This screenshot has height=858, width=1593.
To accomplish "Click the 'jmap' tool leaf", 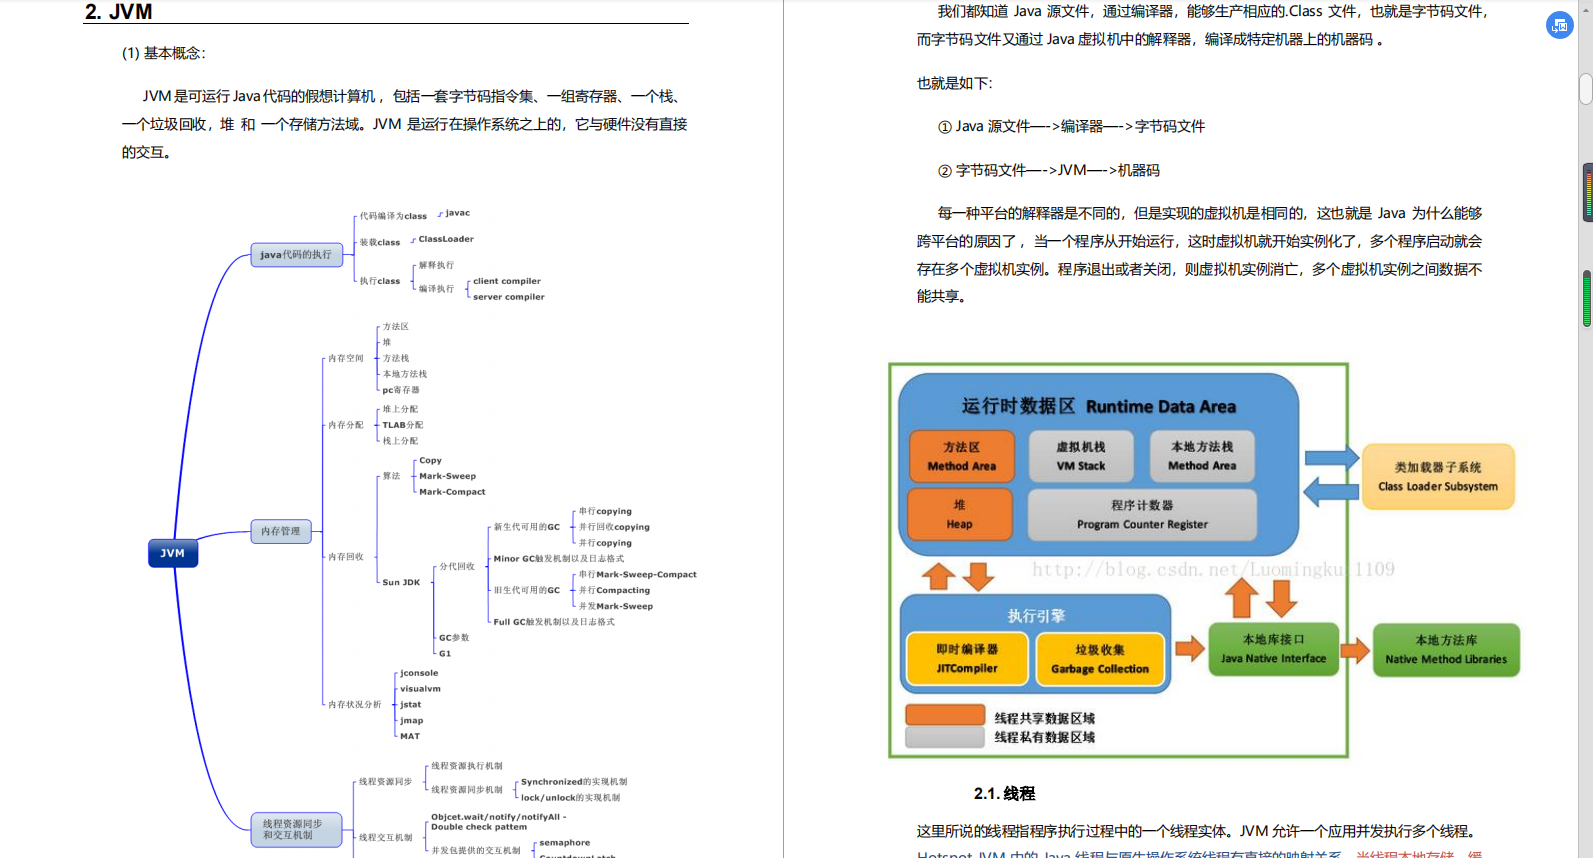I will tap(412, 720).
